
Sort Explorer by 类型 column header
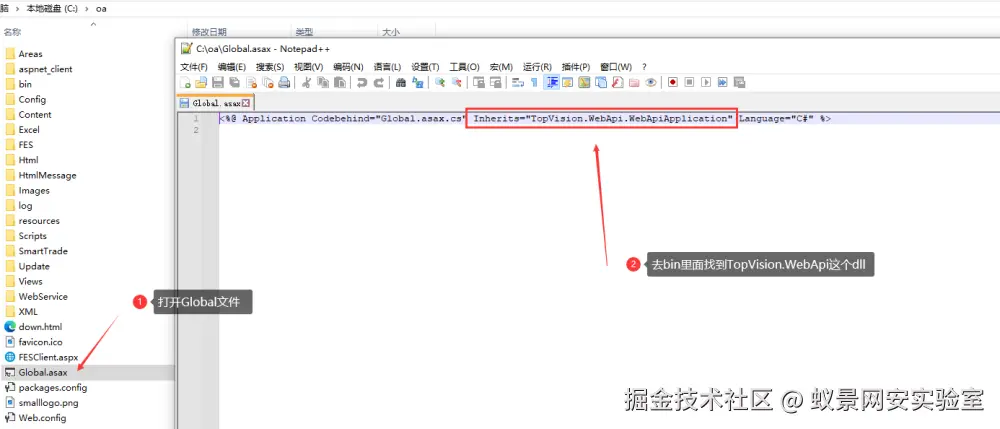304,32
